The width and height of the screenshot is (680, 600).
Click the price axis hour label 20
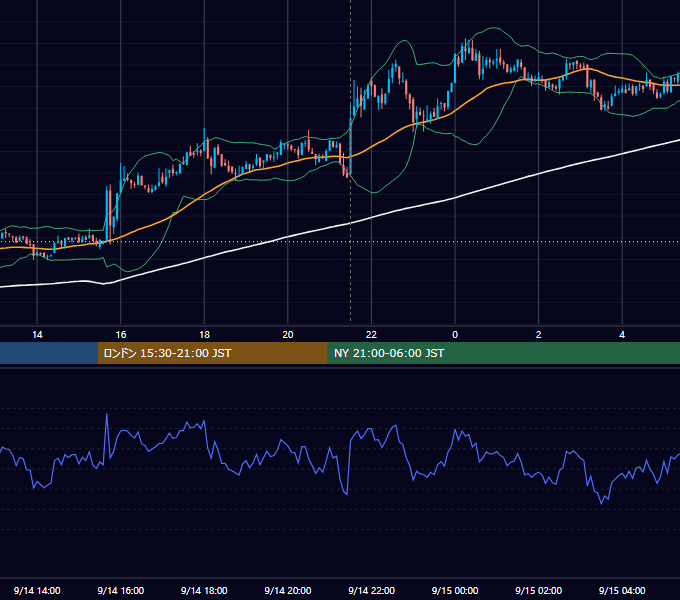tap(288, 335)
